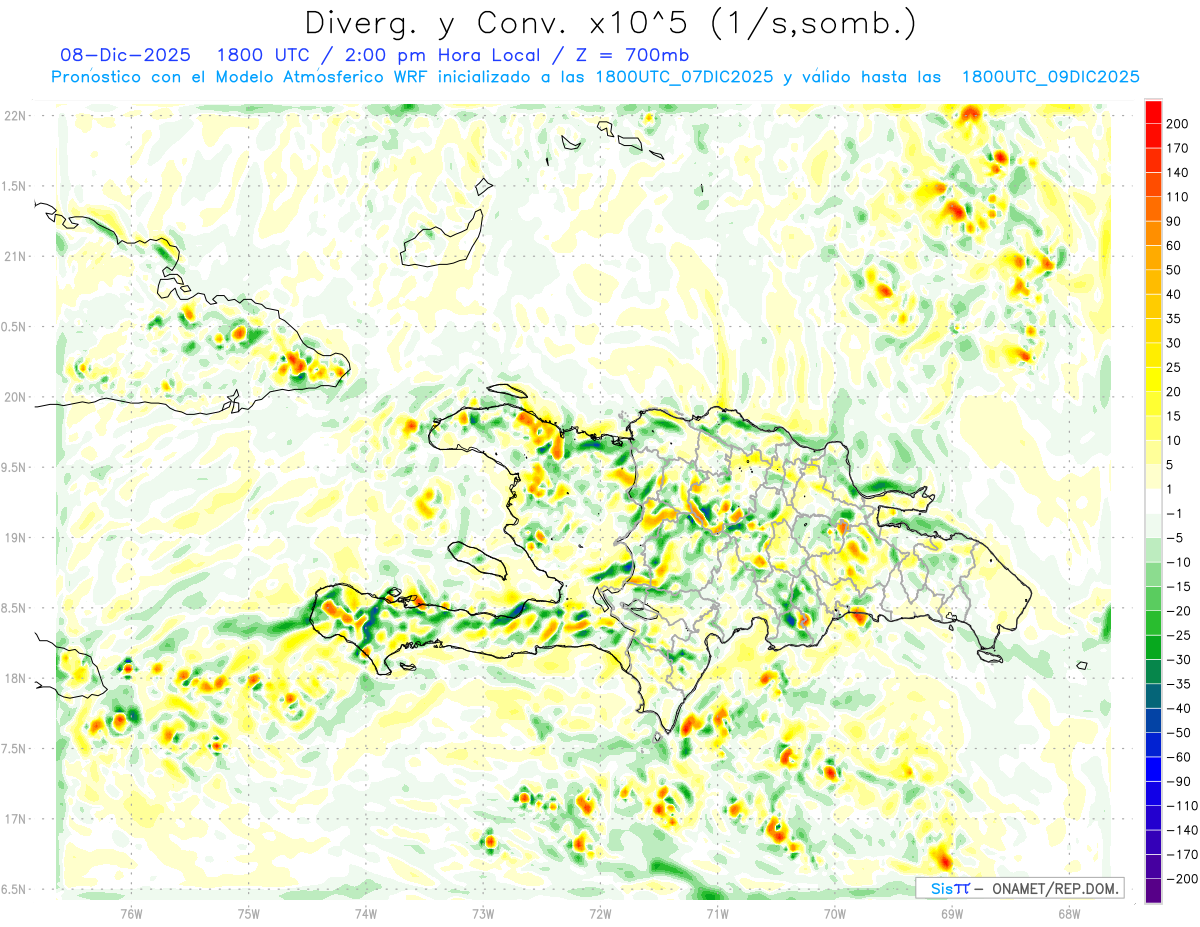Click the negative 5 colorbar value

pyautogui.click(x=1173, y=538)
